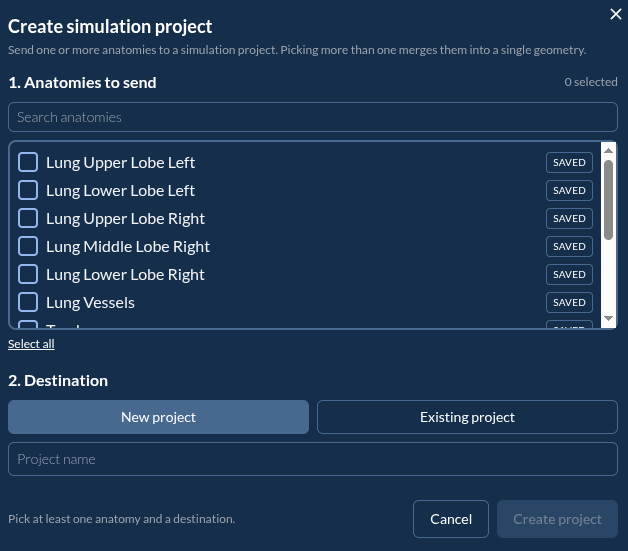Click the Create project button
The height and width of the screenshot is (551, 628).
pos(557,519)
